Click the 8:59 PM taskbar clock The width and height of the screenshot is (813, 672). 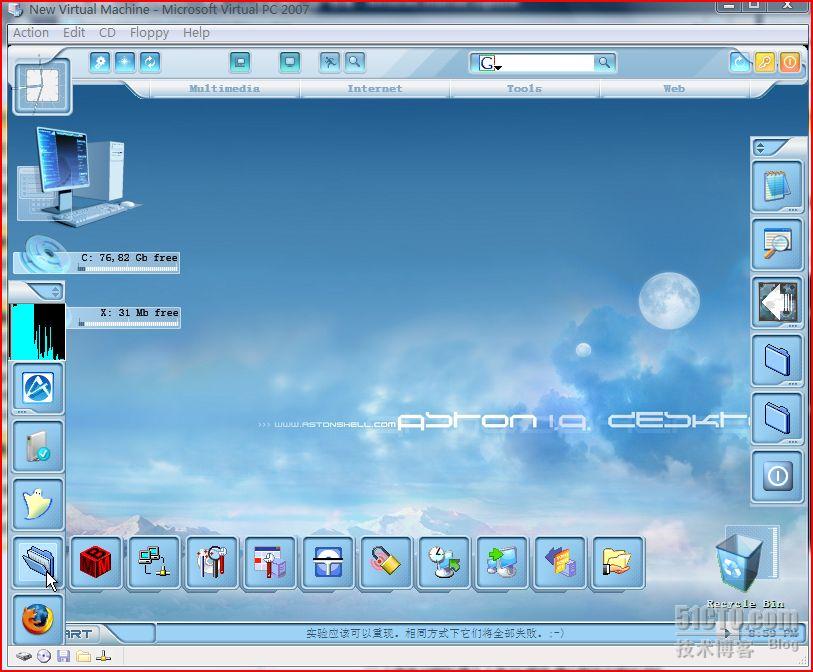coord(772,633)
